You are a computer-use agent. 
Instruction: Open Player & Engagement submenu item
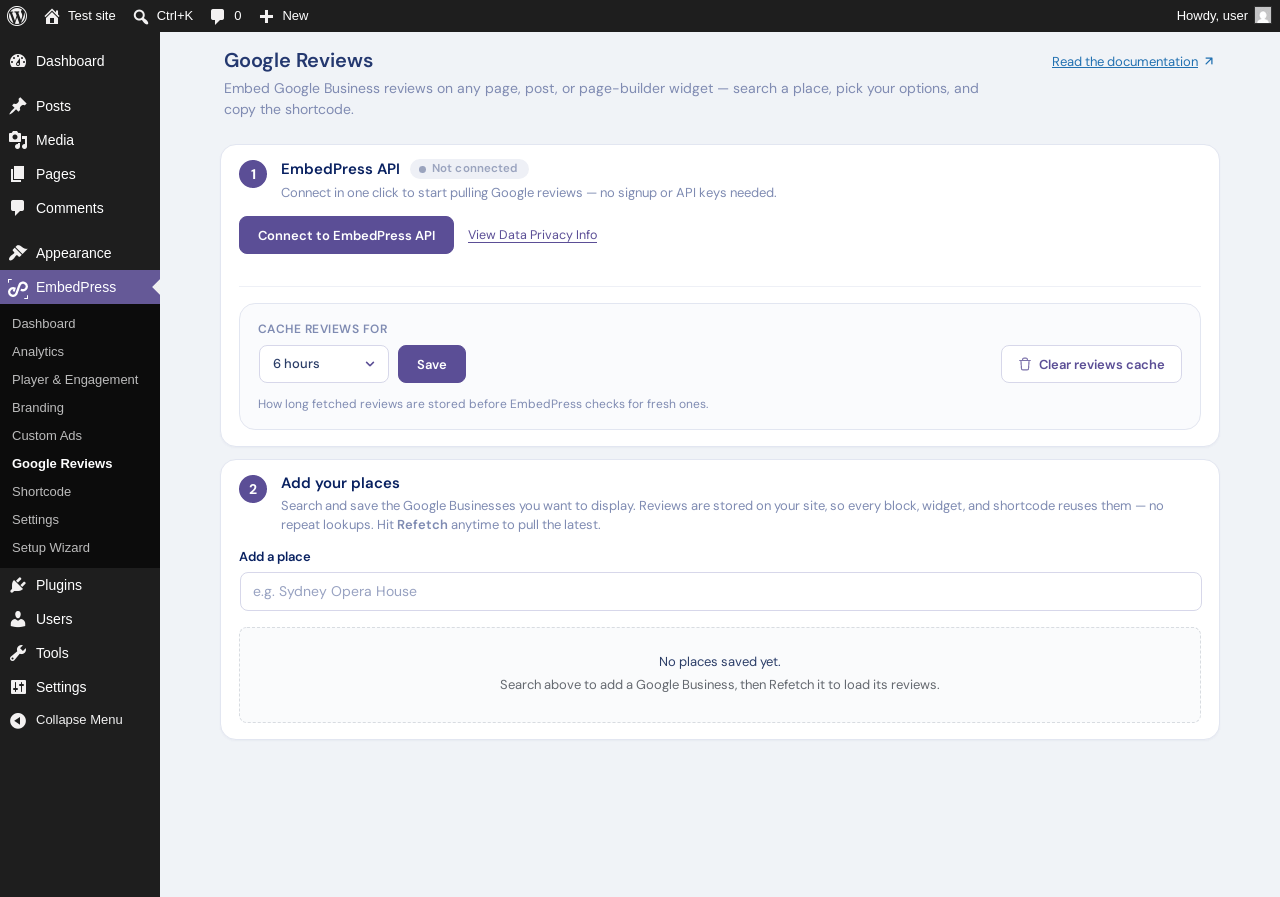pyautogui.click(x=80, y=380)
